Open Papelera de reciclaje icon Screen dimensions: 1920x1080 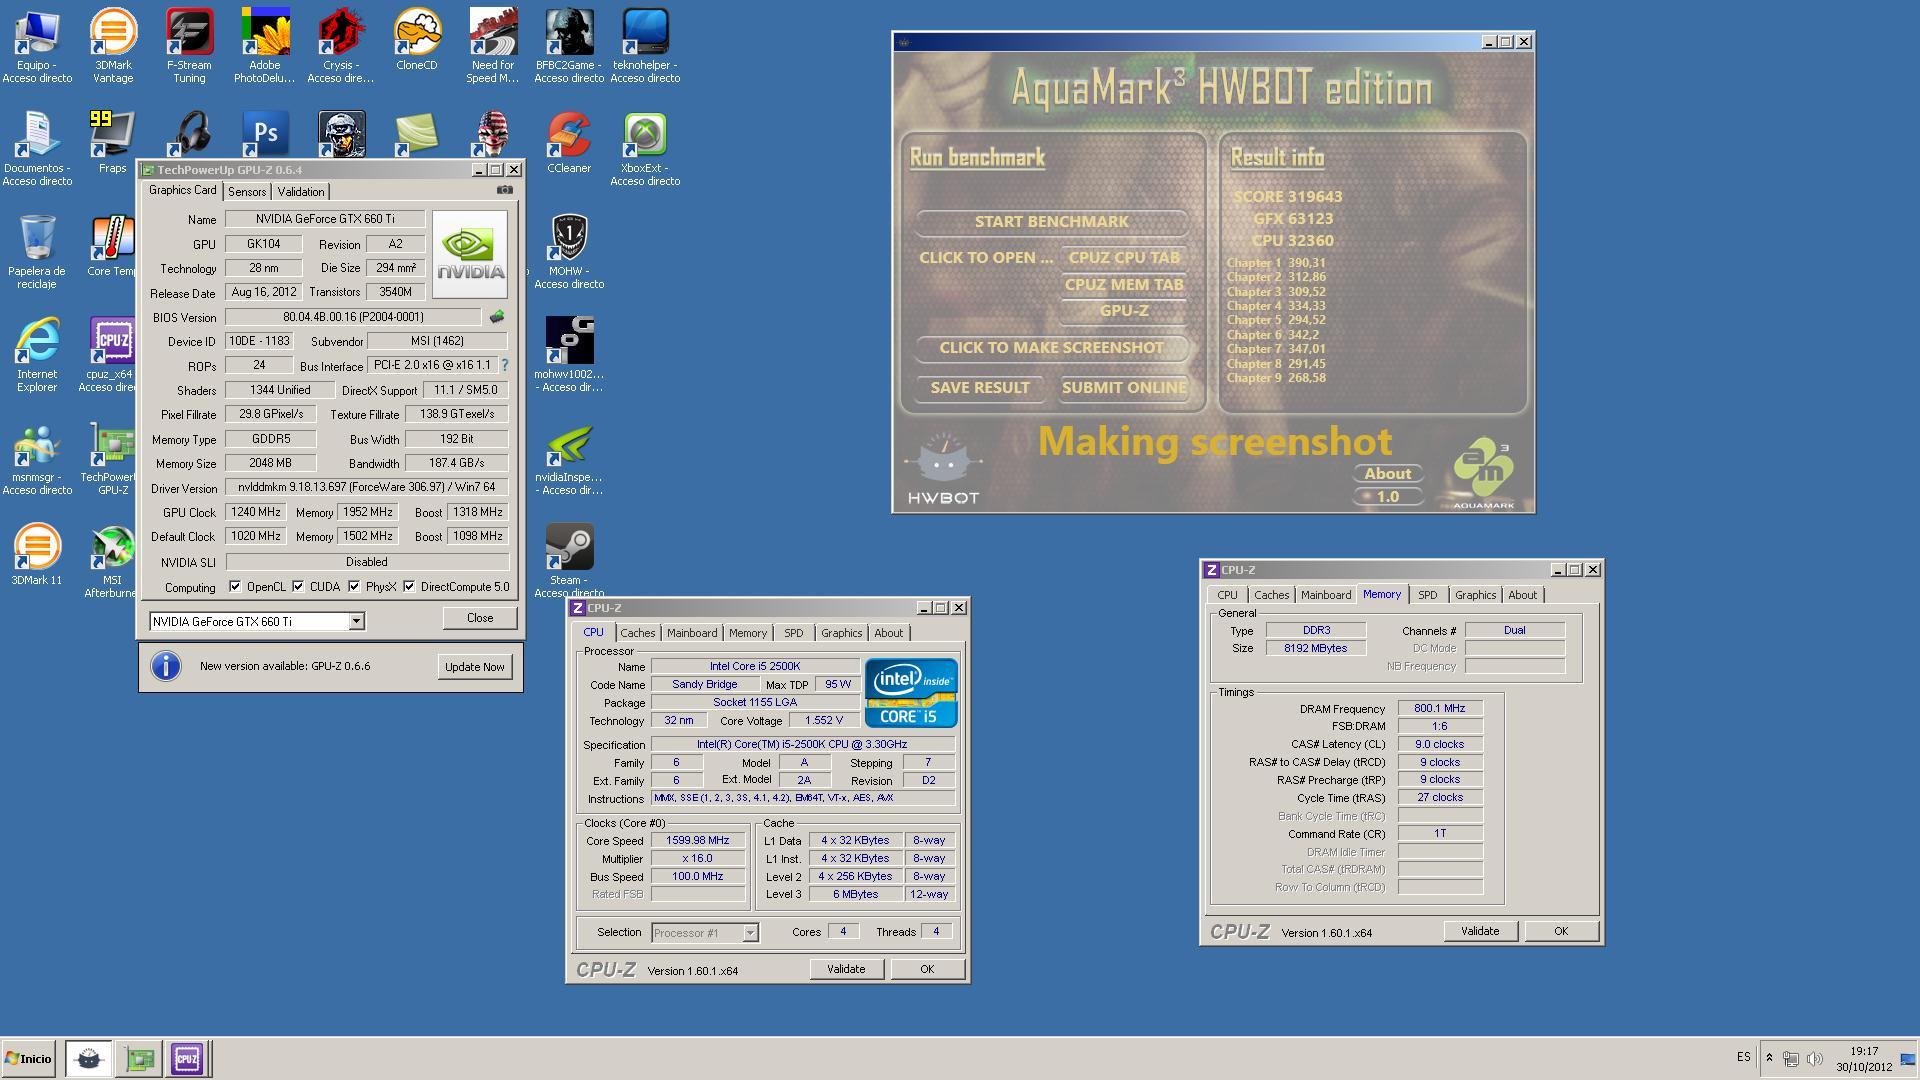[37, 251]
